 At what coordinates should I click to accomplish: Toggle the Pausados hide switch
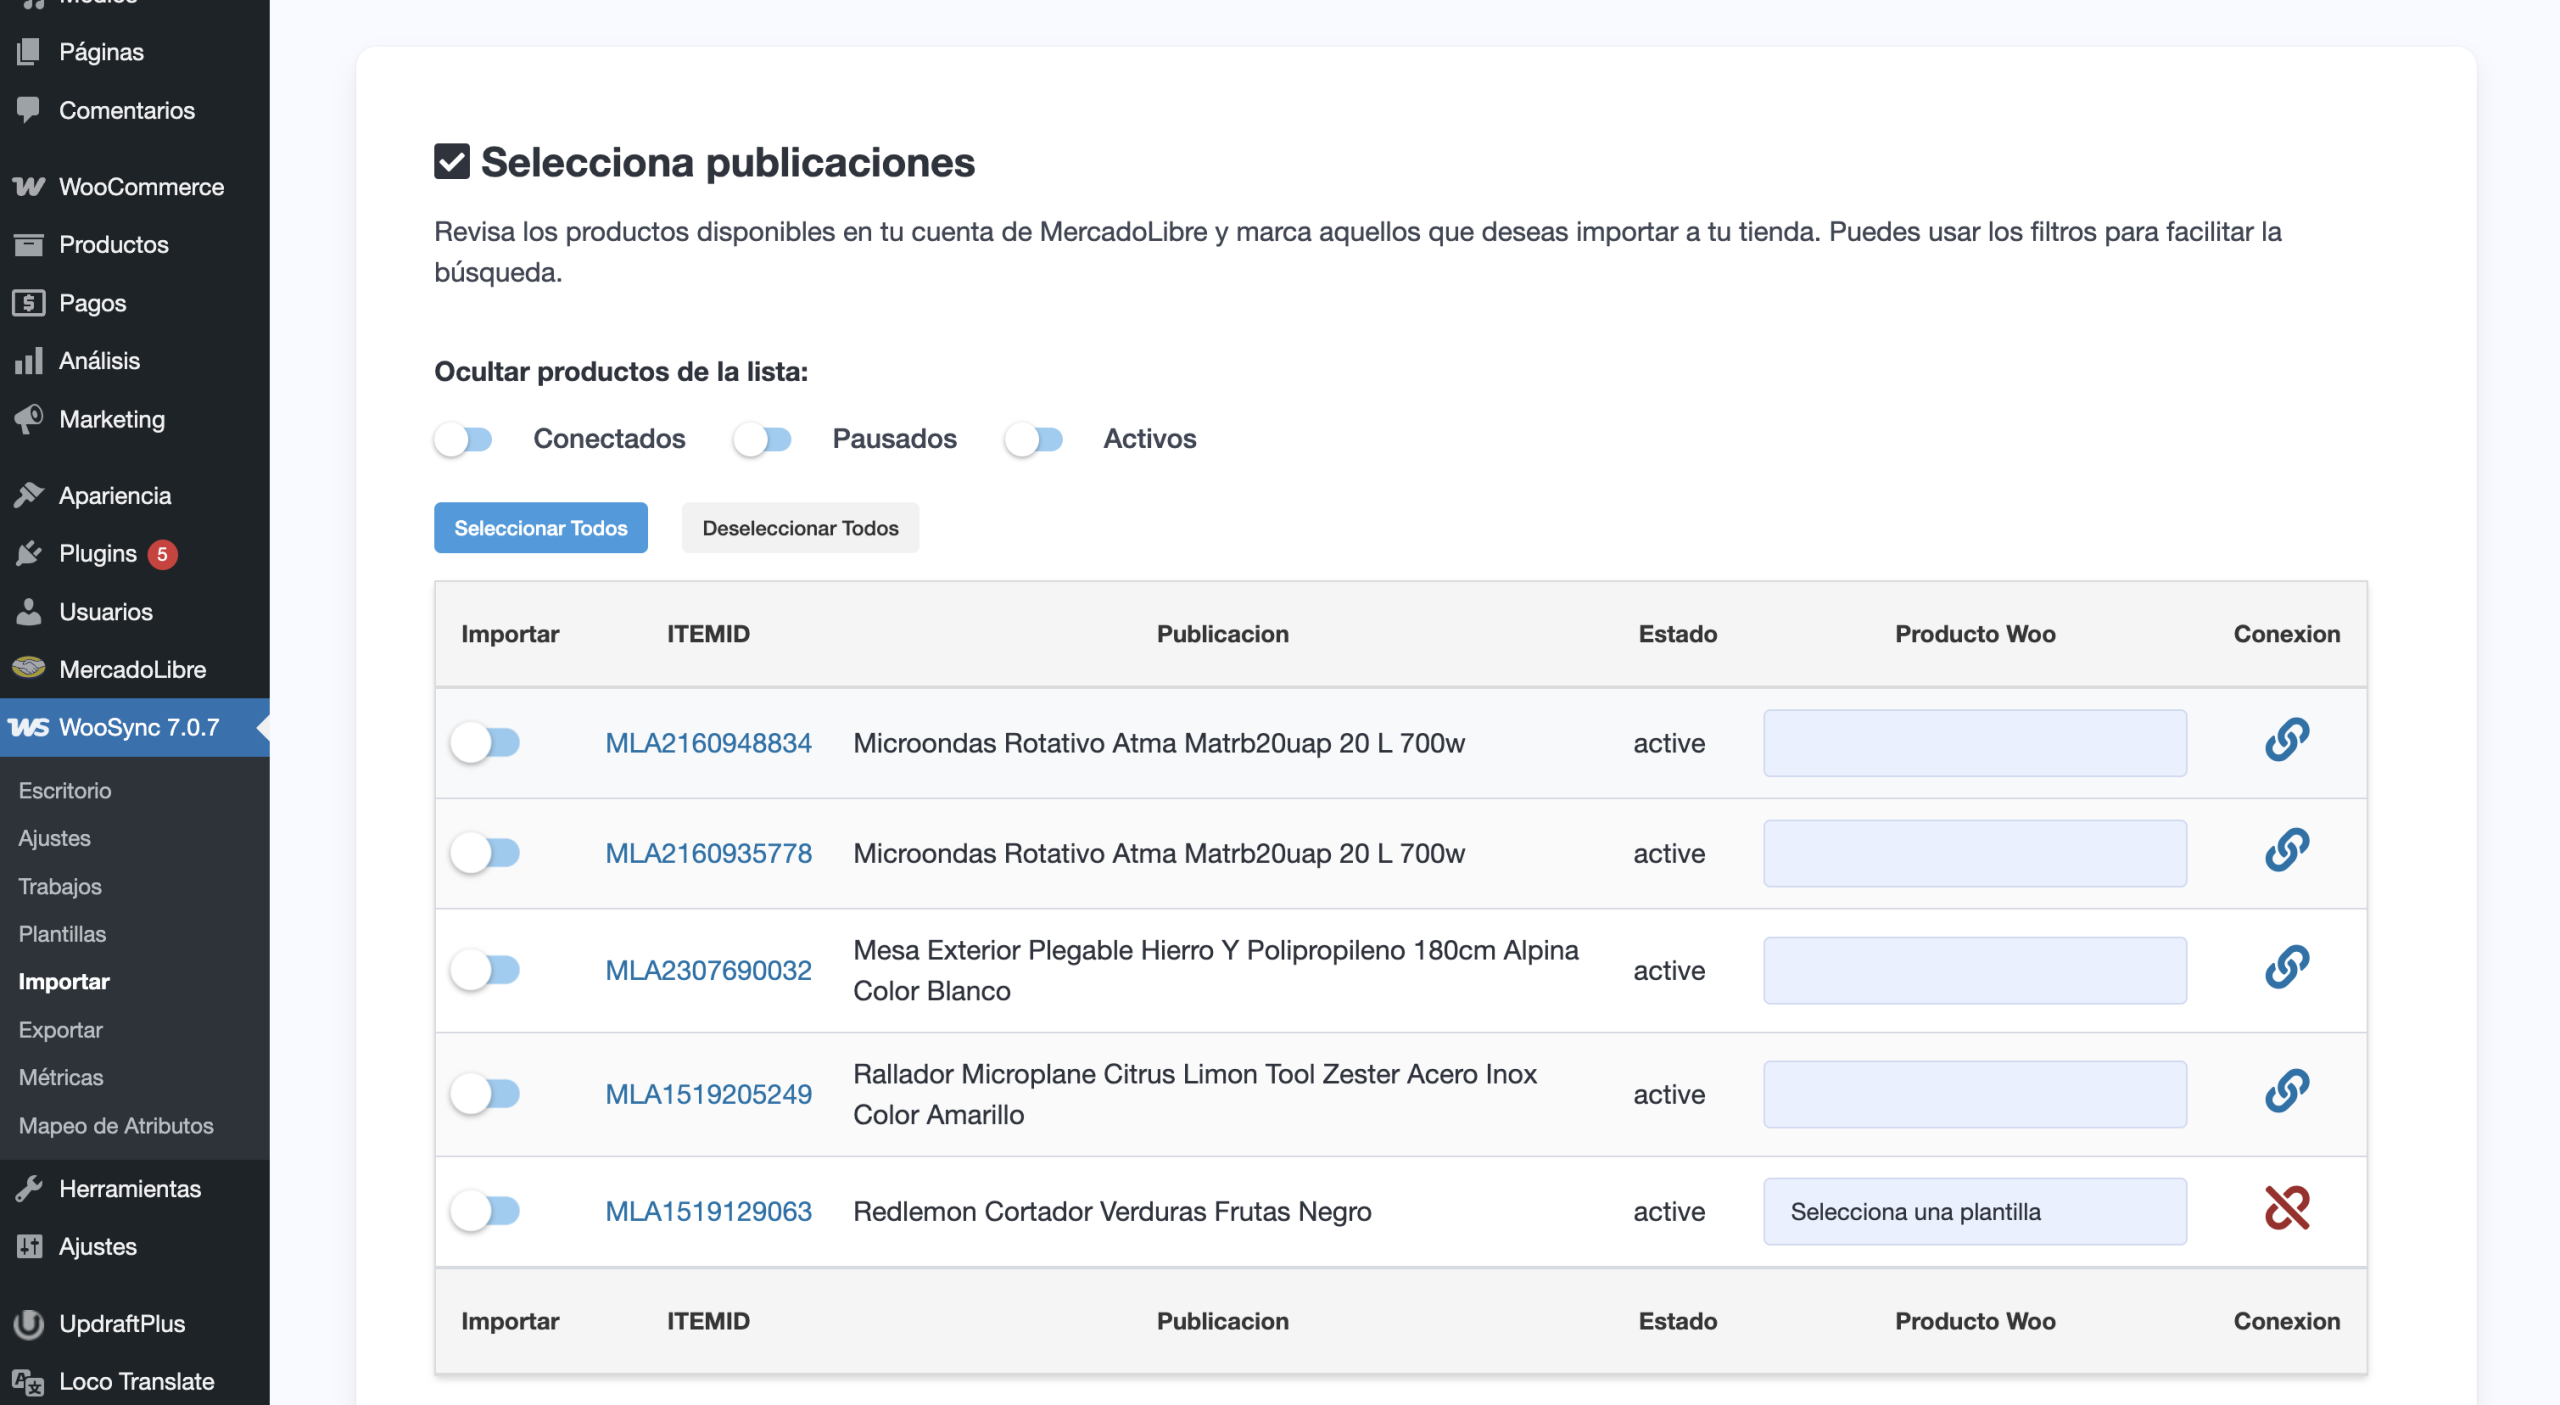(762, 439)
